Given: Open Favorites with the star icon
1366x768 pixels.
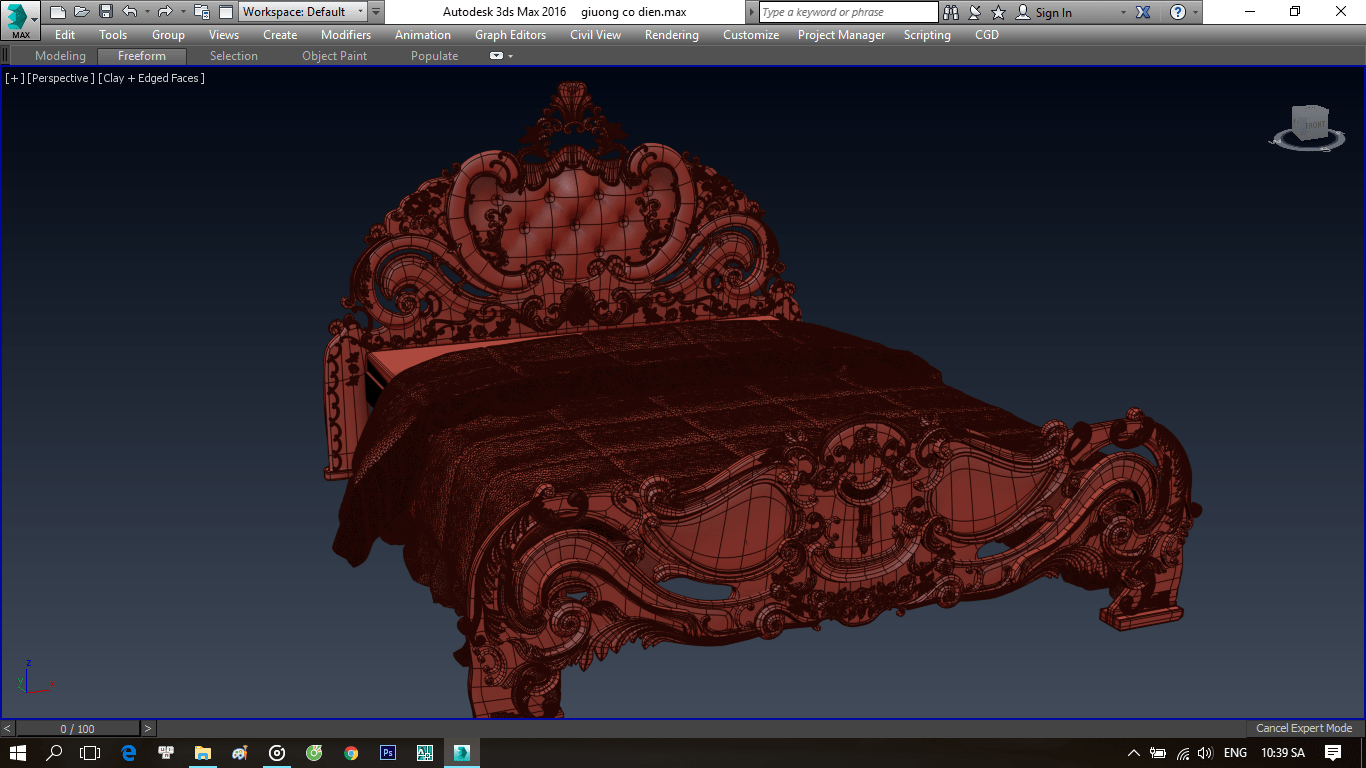Looking at the screenshot, I should (998, 12).
